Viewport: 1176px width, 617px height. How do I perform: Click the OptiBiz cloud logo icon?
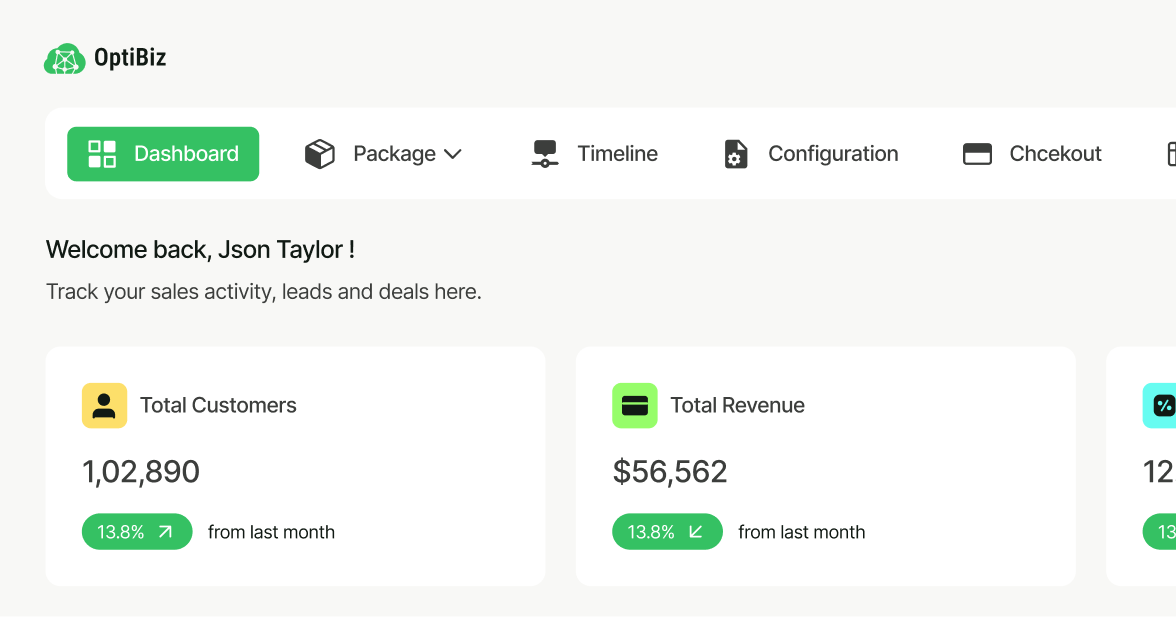click(x=65, y=59)
